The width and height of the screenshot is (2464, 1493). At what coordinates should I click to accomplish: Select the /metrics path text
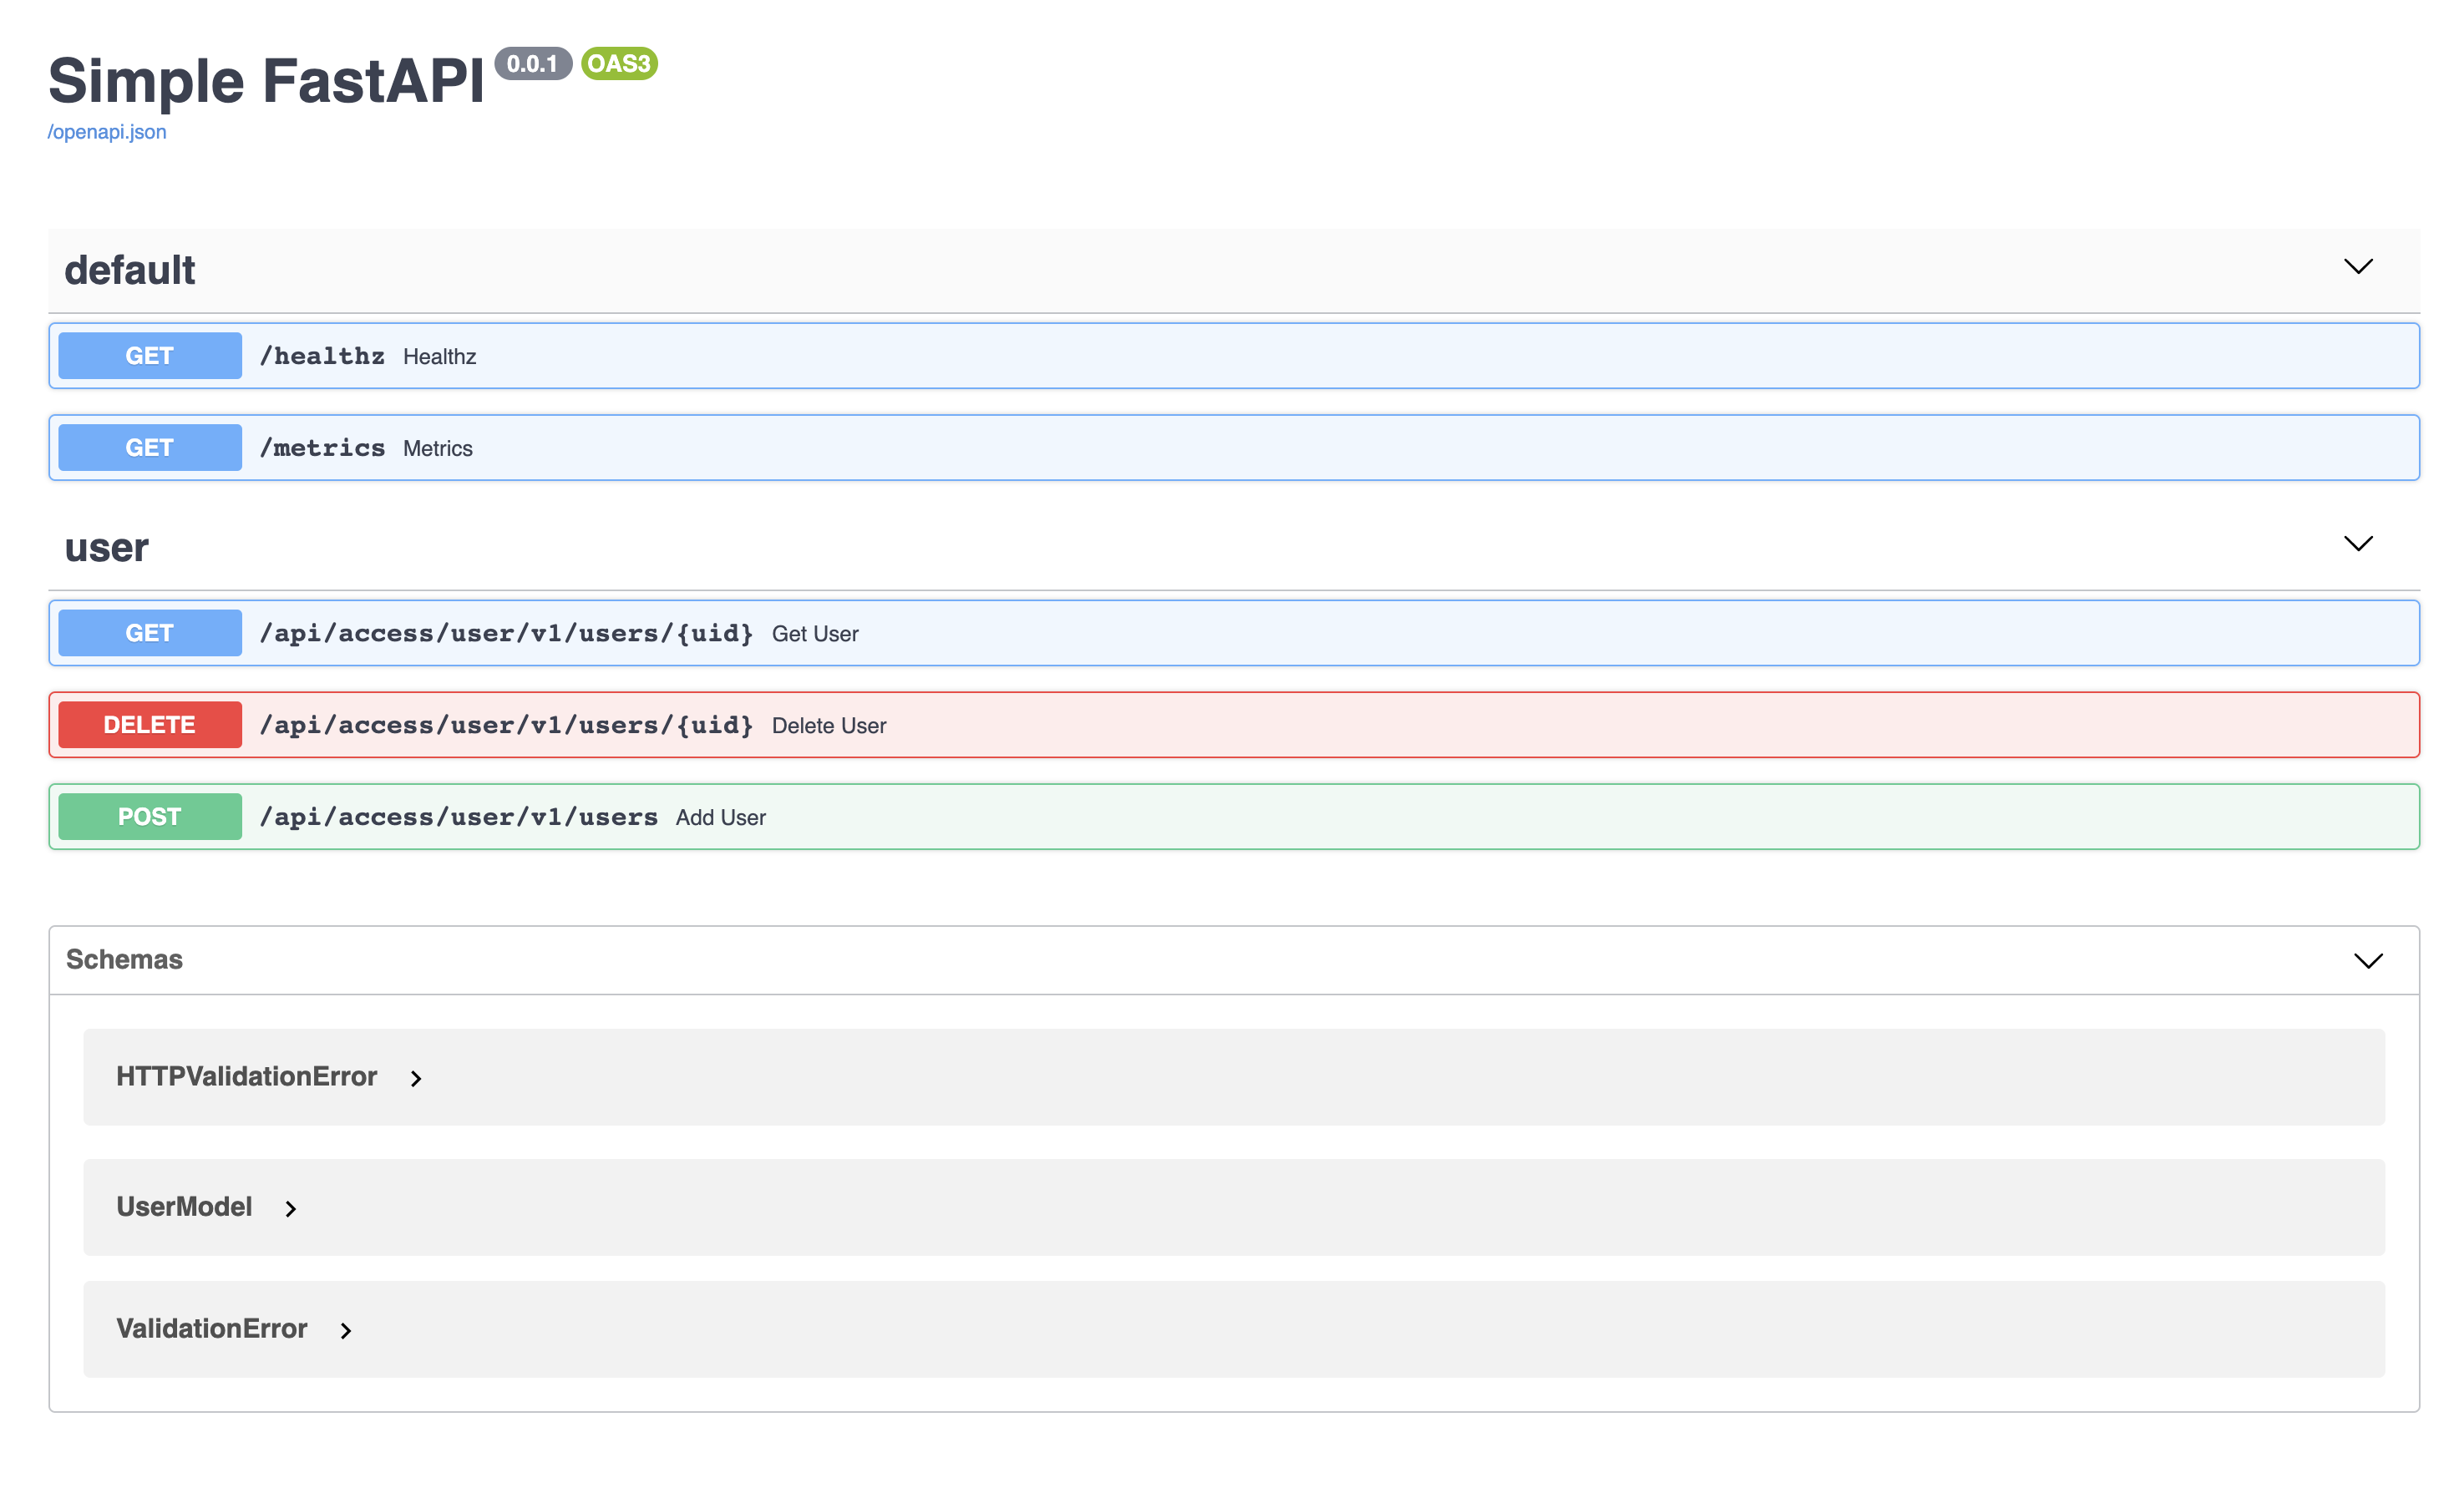point(322,448)
